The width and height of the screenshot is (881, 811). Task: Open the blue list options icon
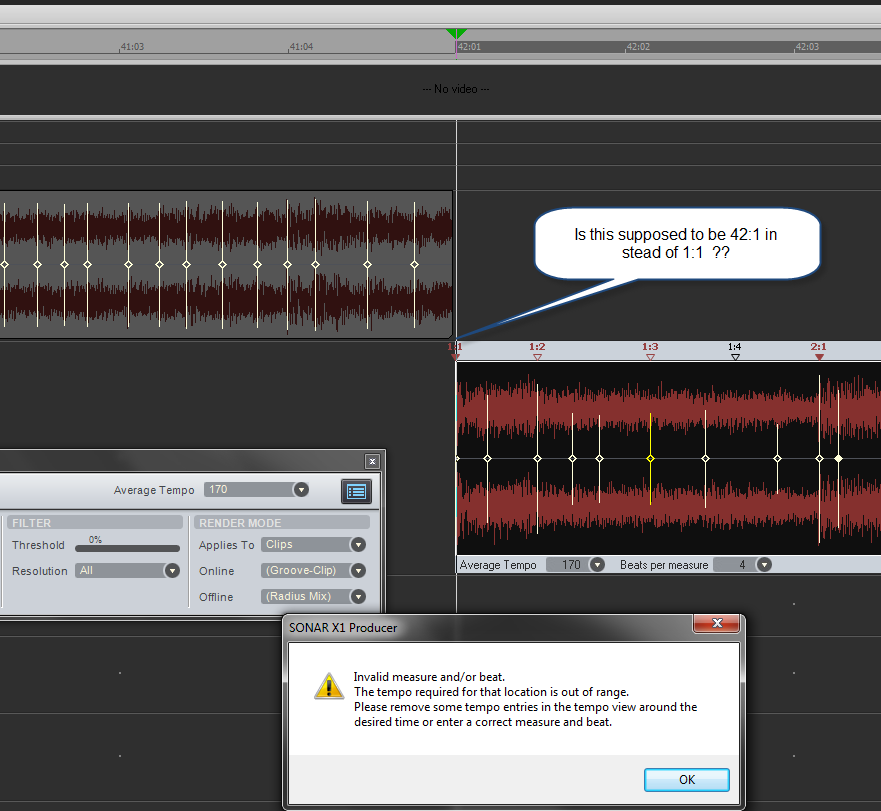[x=355, y=490]
